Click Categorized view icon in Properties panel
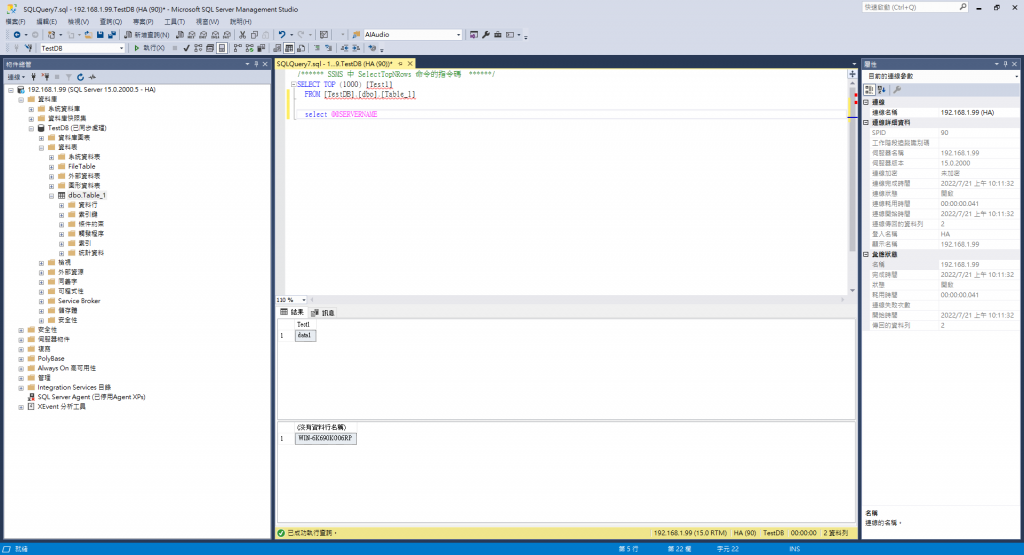The height and width of the screenshot is (555, 1024). point(869,90)
